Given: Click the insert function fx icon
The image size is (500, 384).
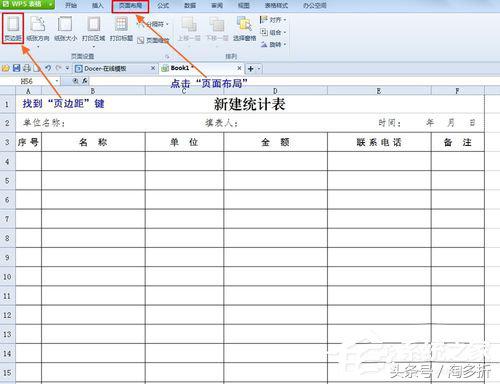Looking at the screenshot, I should pos(85,81).
